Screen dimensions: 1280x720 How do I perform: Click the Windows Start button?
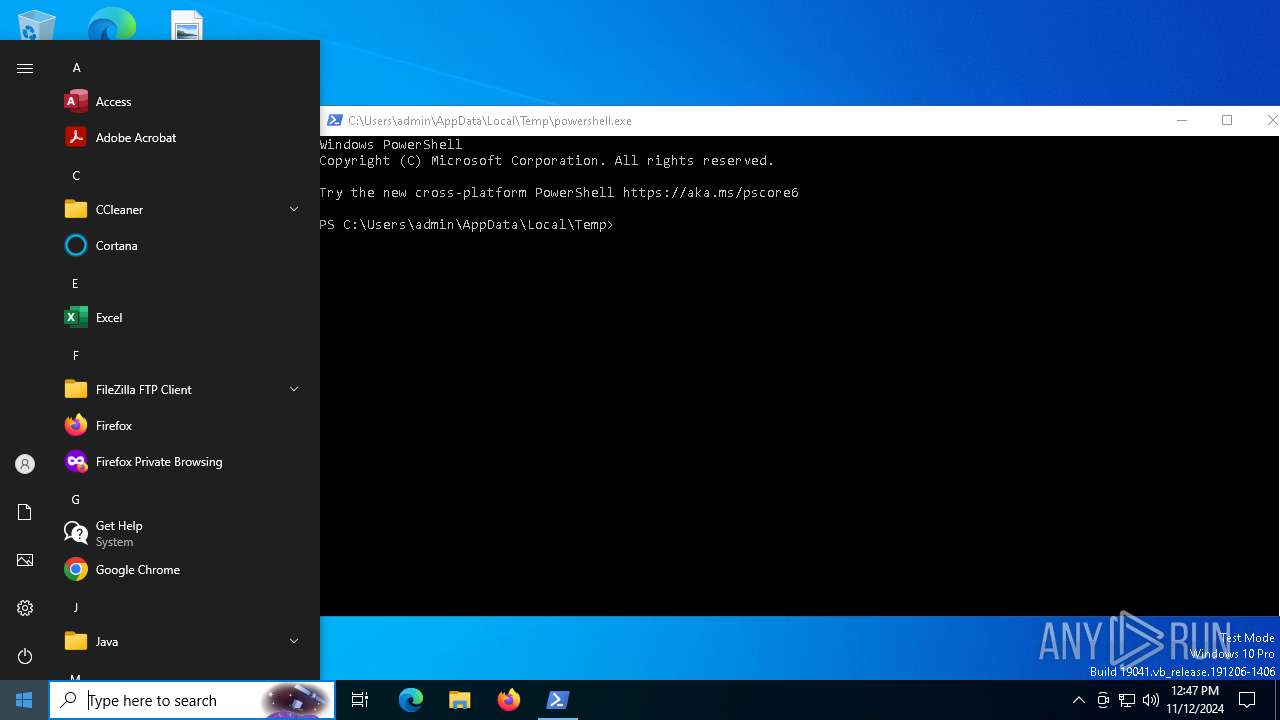click(x=24, y=700)
